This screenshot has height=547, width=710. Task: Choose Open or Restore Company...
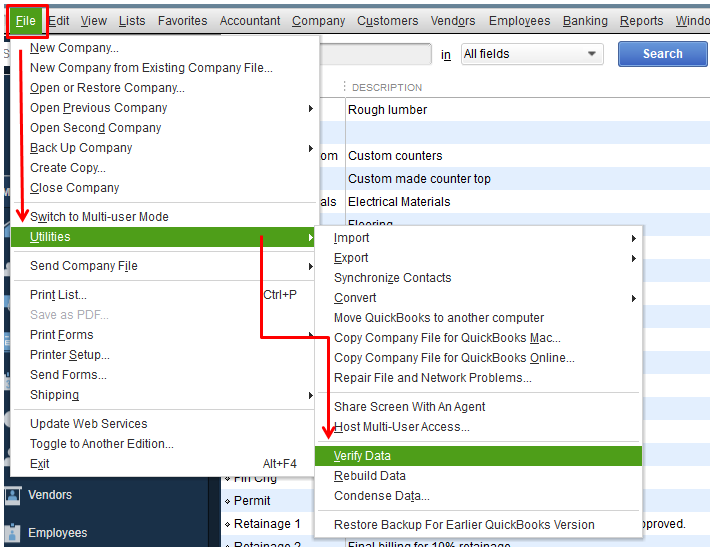pyautogui.click(x=163, y=87)
